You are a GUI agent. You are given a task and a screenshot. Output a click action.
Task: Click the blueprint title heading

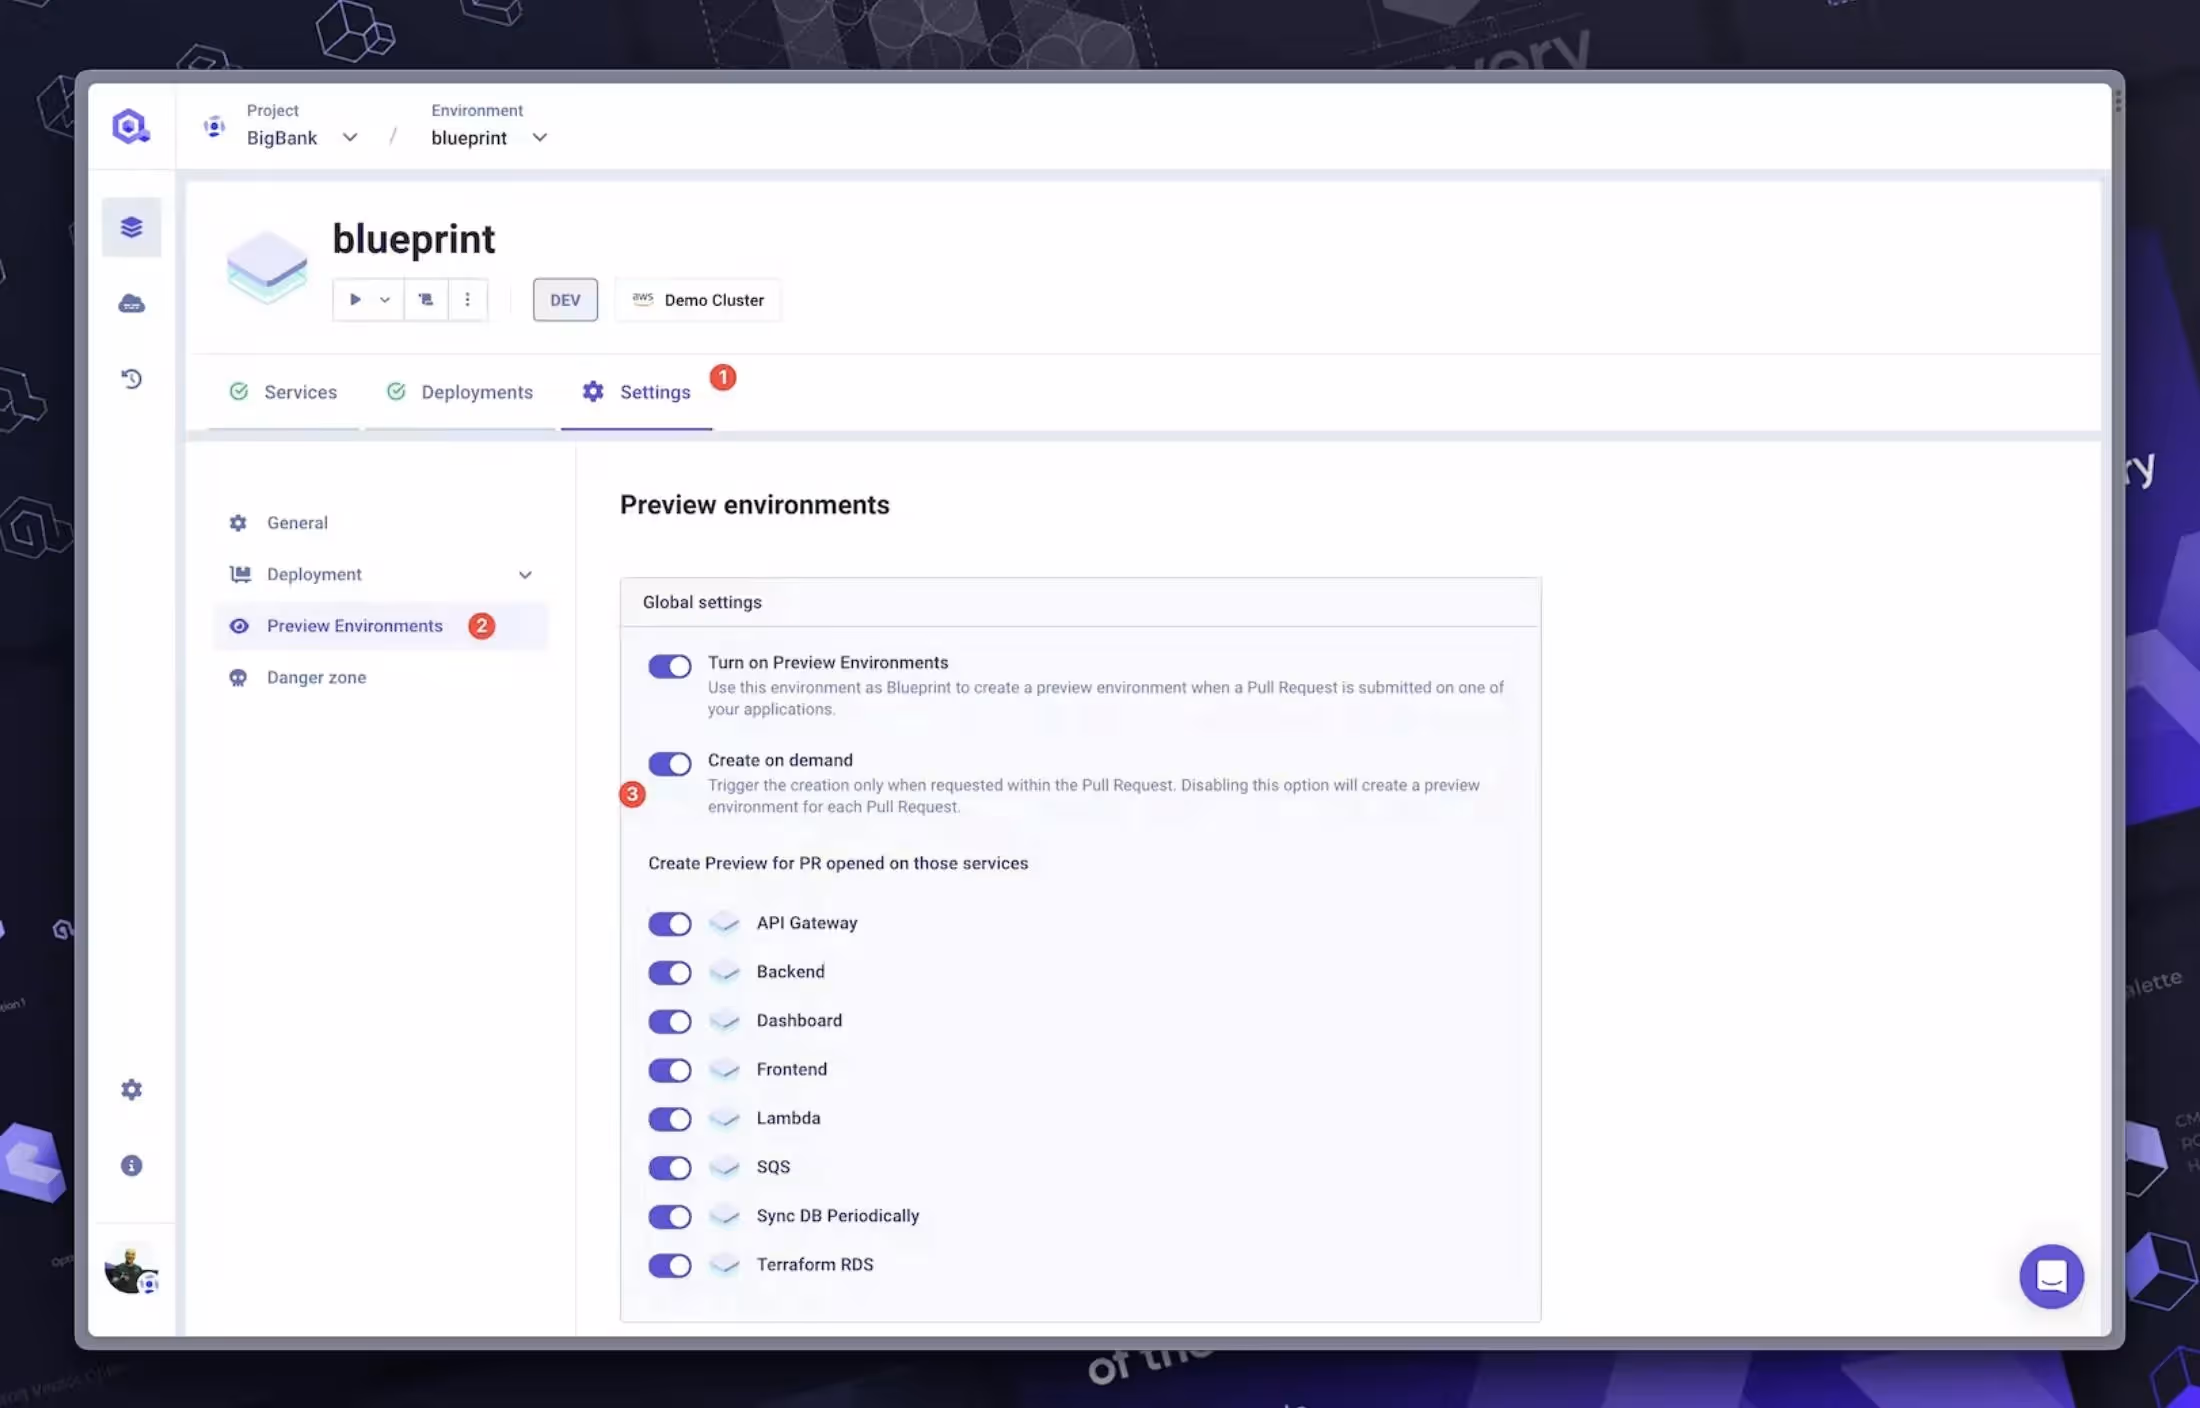pos(414,240)
